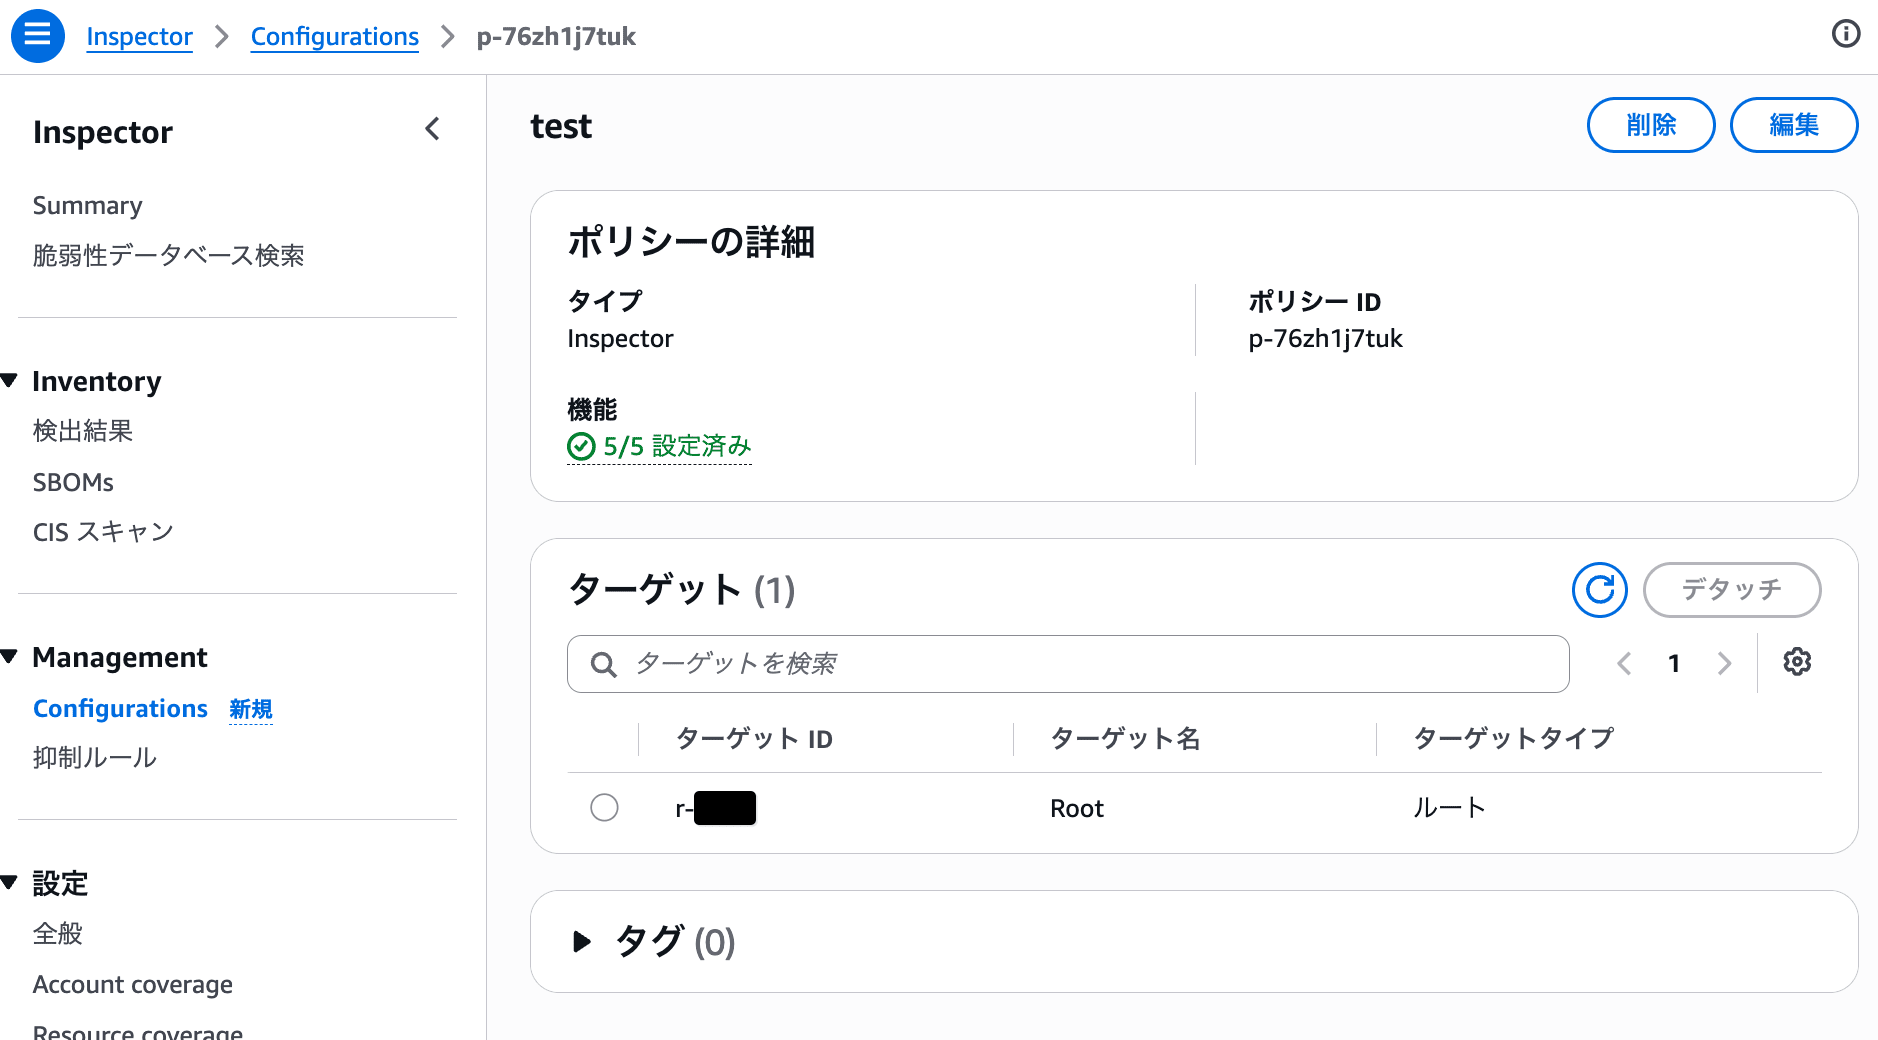Viewport: 1878px width, 1040px height.
Task: Click the Inspector breadcrumb link
Action: 140,36
